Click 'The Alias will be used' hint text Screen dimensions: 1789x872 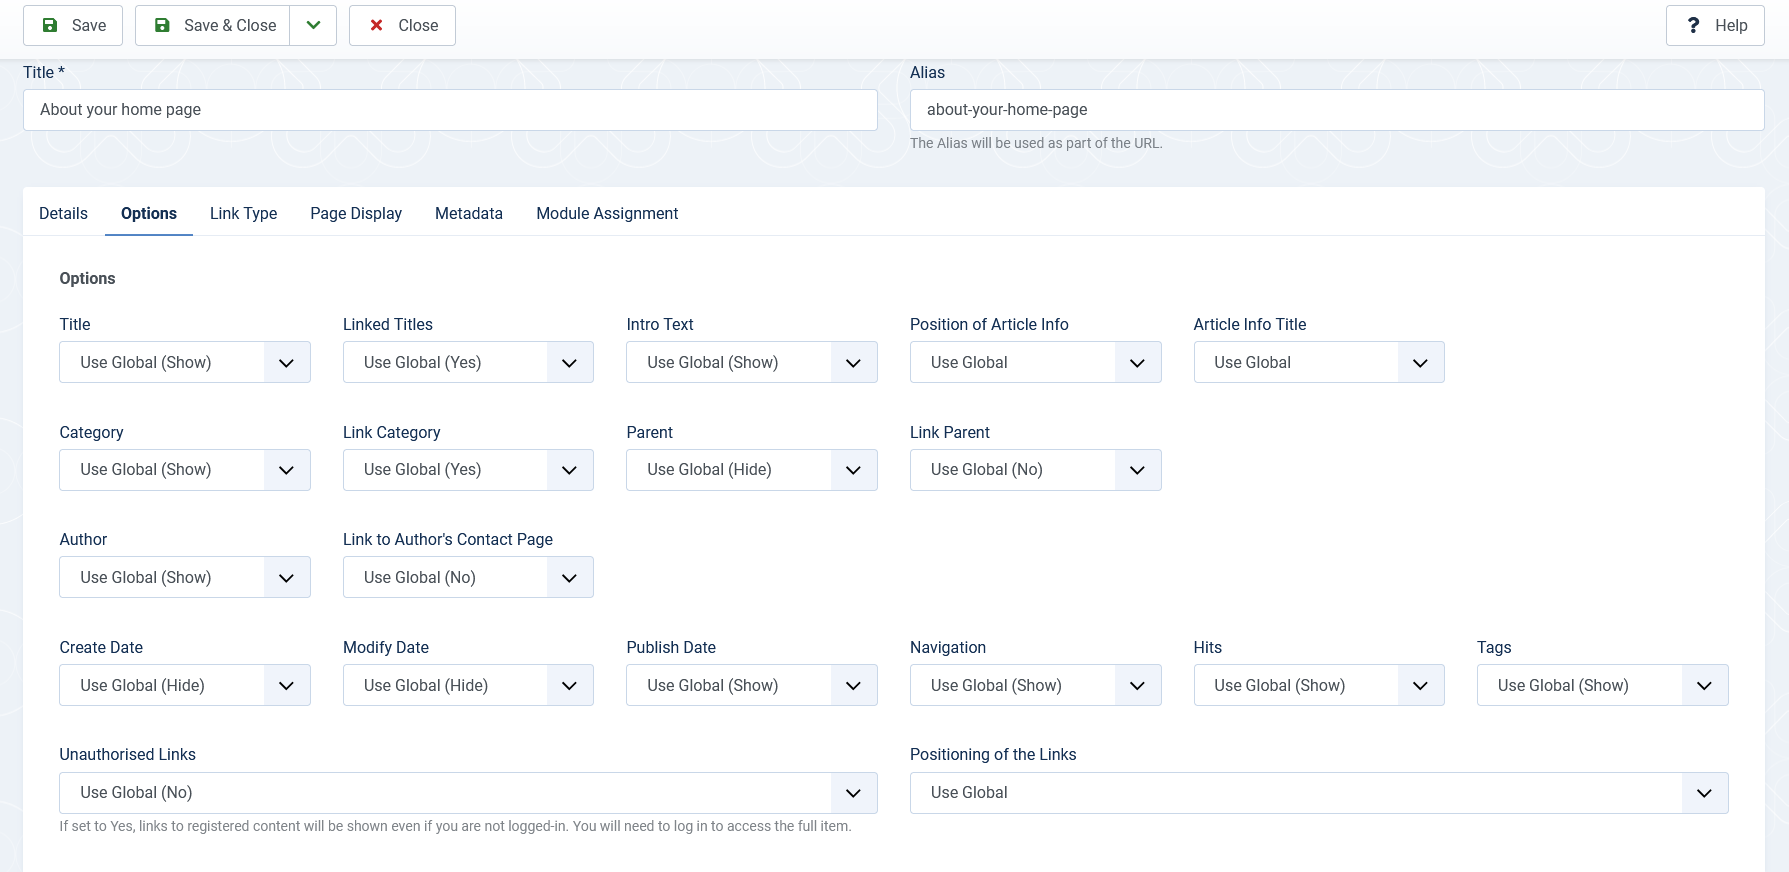click(1036, 143)
